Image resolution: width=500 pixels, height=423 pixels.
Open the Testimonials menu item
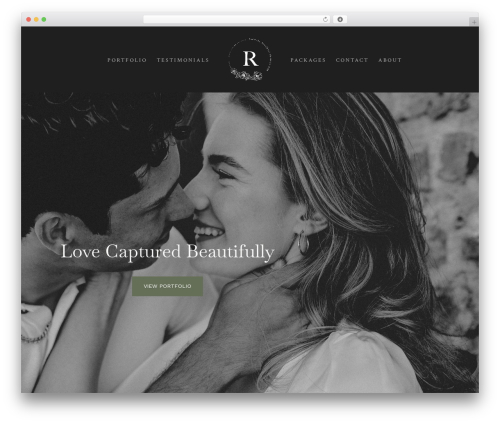183,60
